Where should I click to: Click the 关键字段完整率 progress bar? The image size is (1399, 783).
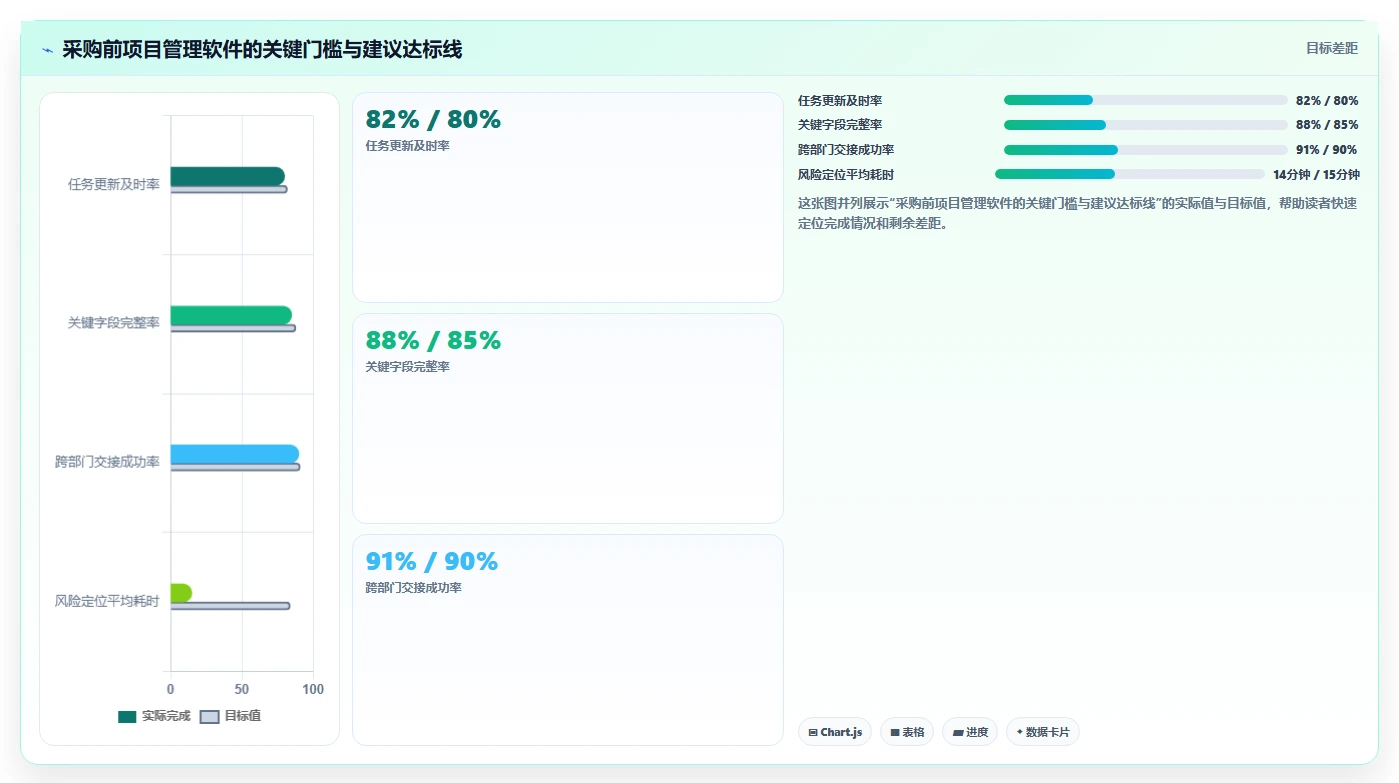click(1145, 125)
